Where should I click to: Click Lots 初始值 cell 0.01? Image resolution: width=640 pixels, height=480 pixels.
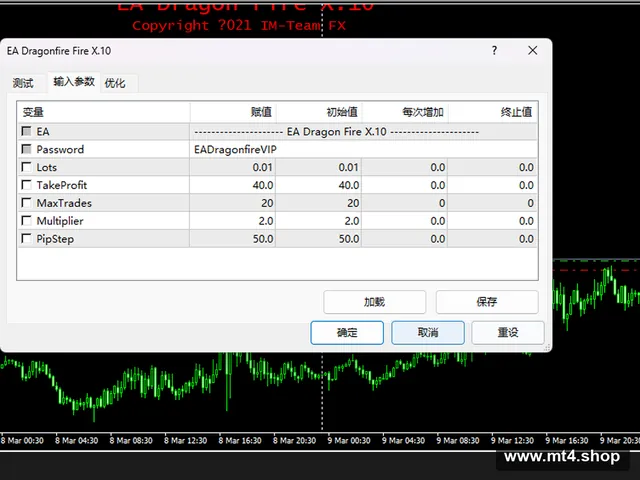pos(319,167)
